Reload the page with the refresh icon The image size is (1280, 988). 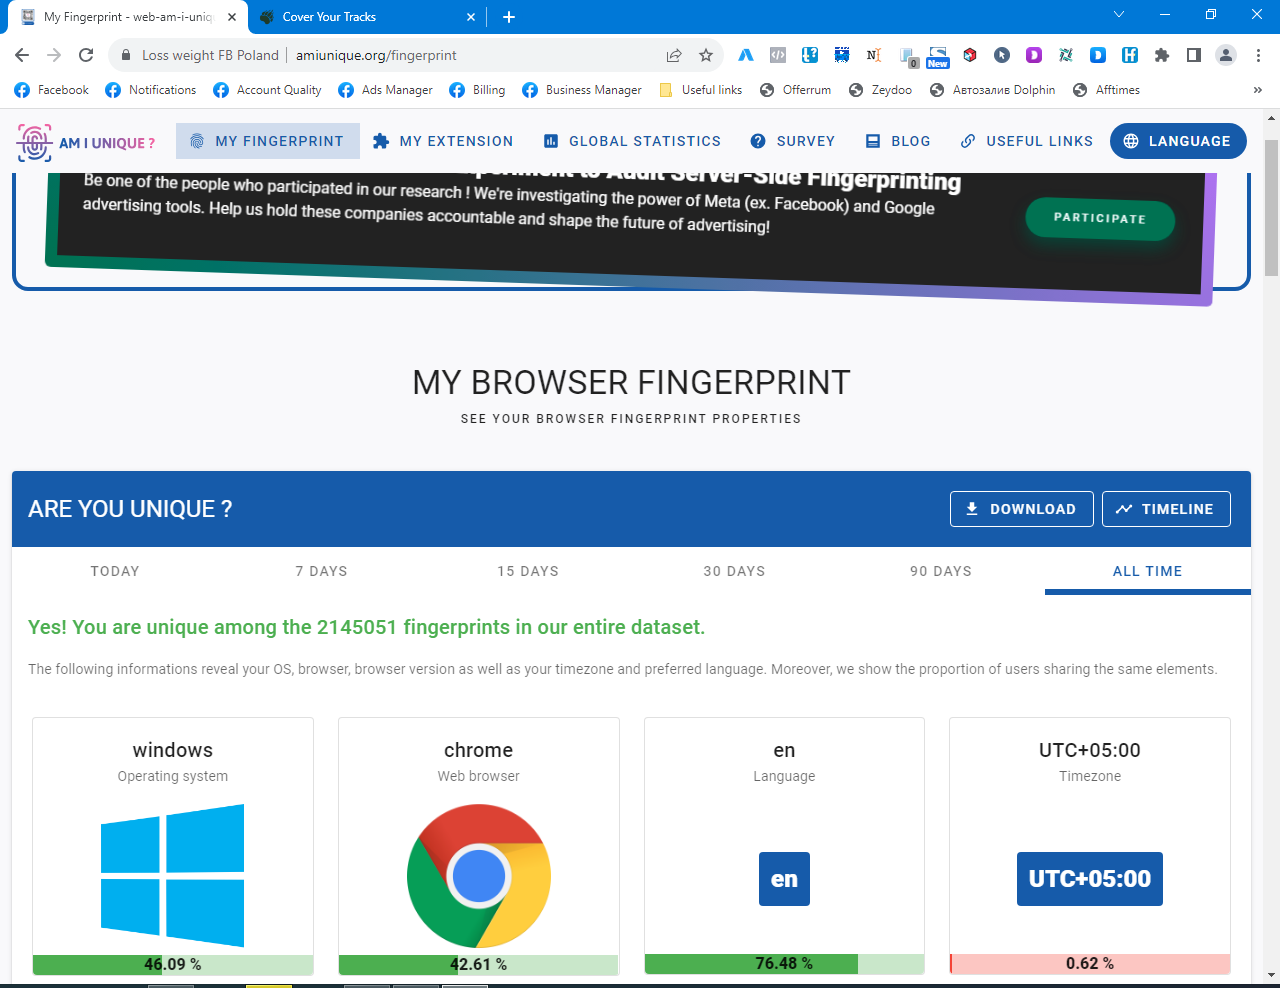[86, 55]
